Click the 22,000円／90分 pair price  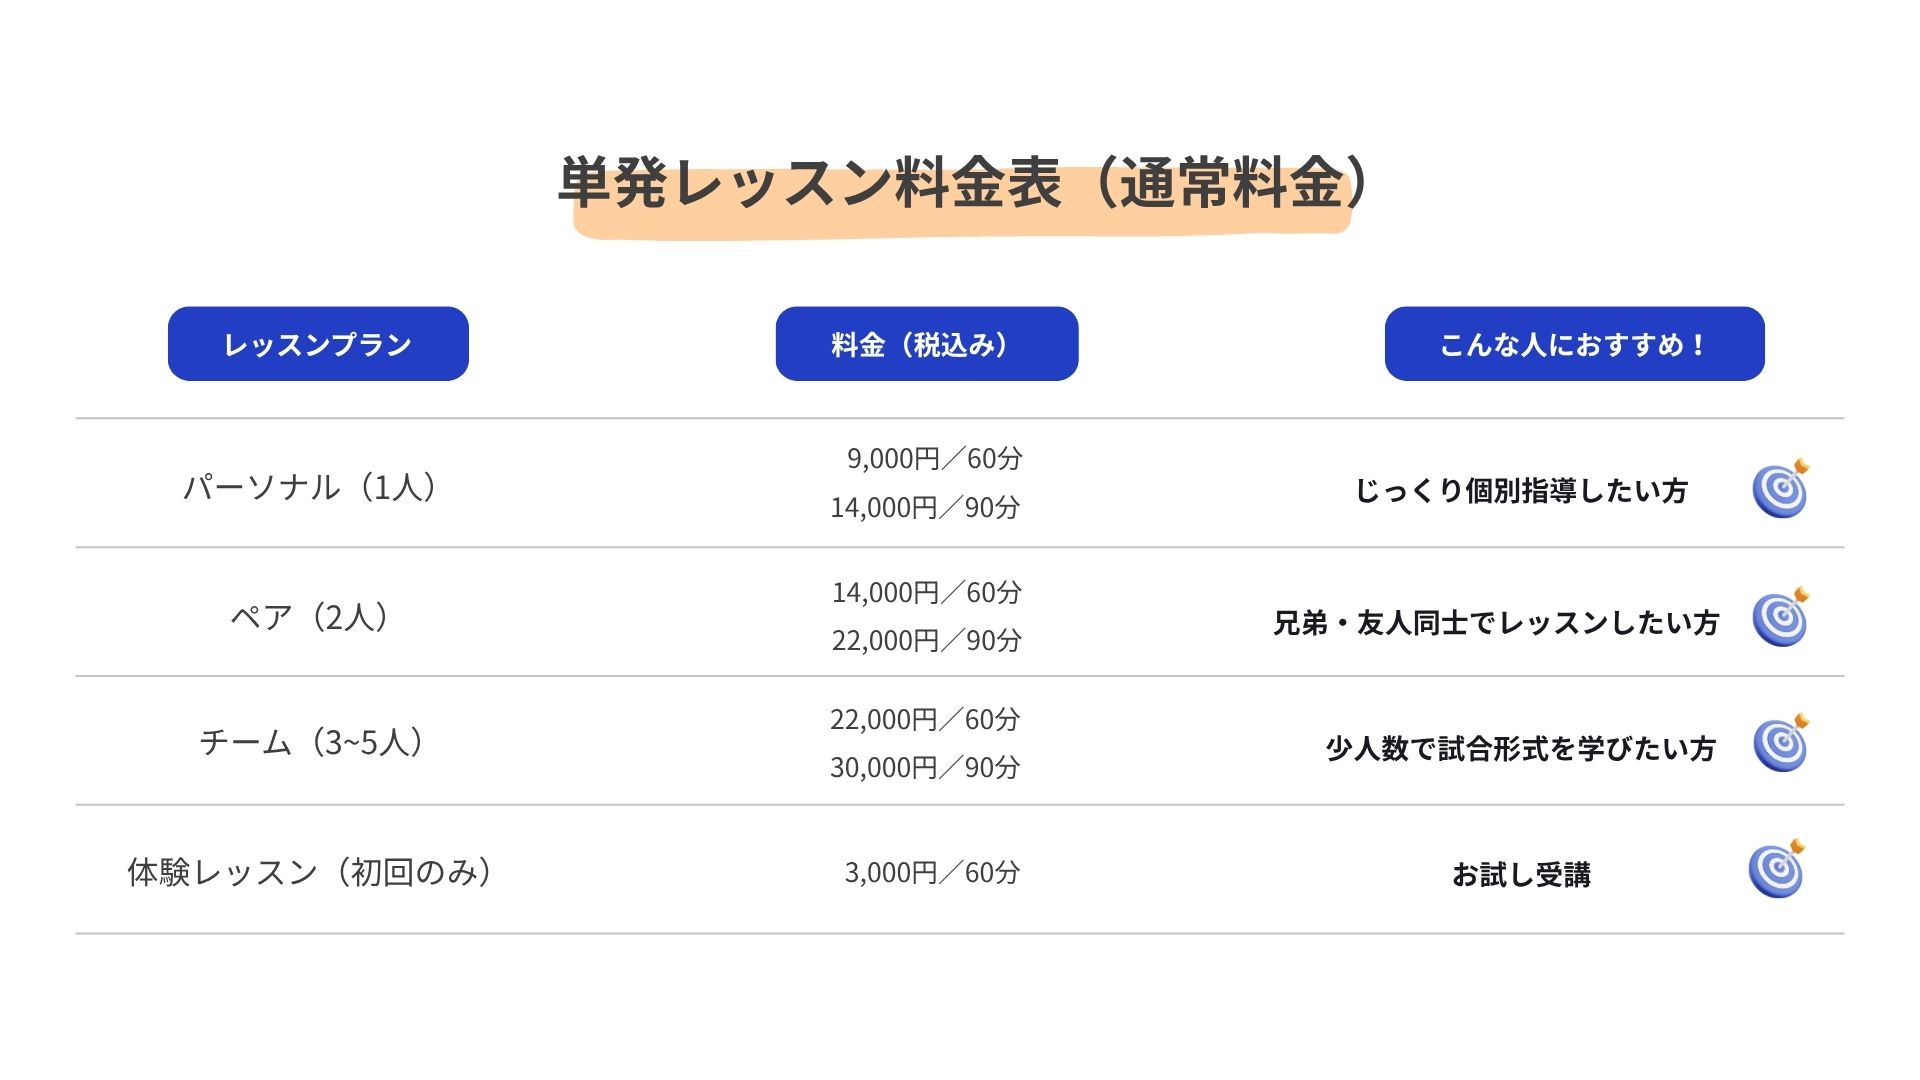click(x=926, y=641)
